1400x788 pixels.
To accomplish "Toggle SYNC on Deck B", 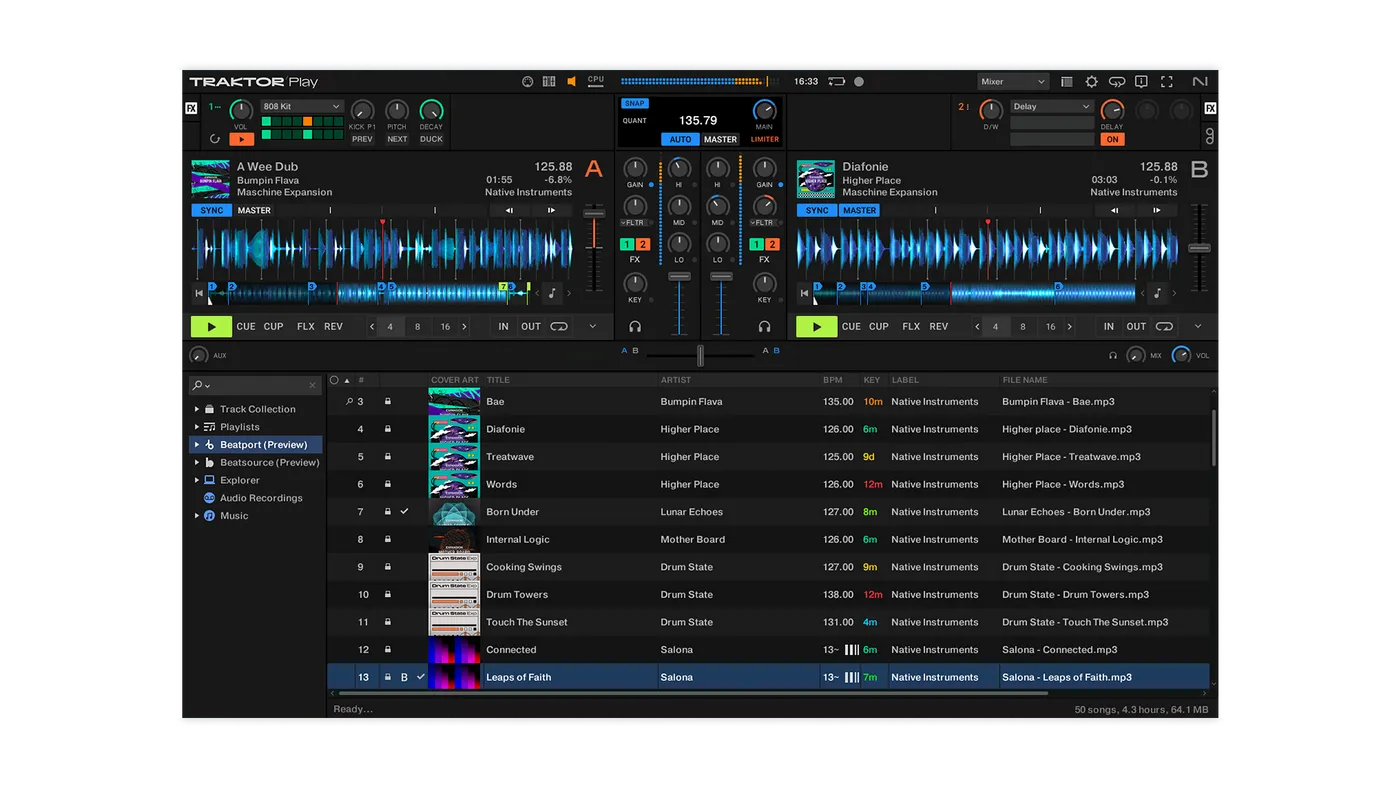I will pyautogui.click(x=816, y=210).
